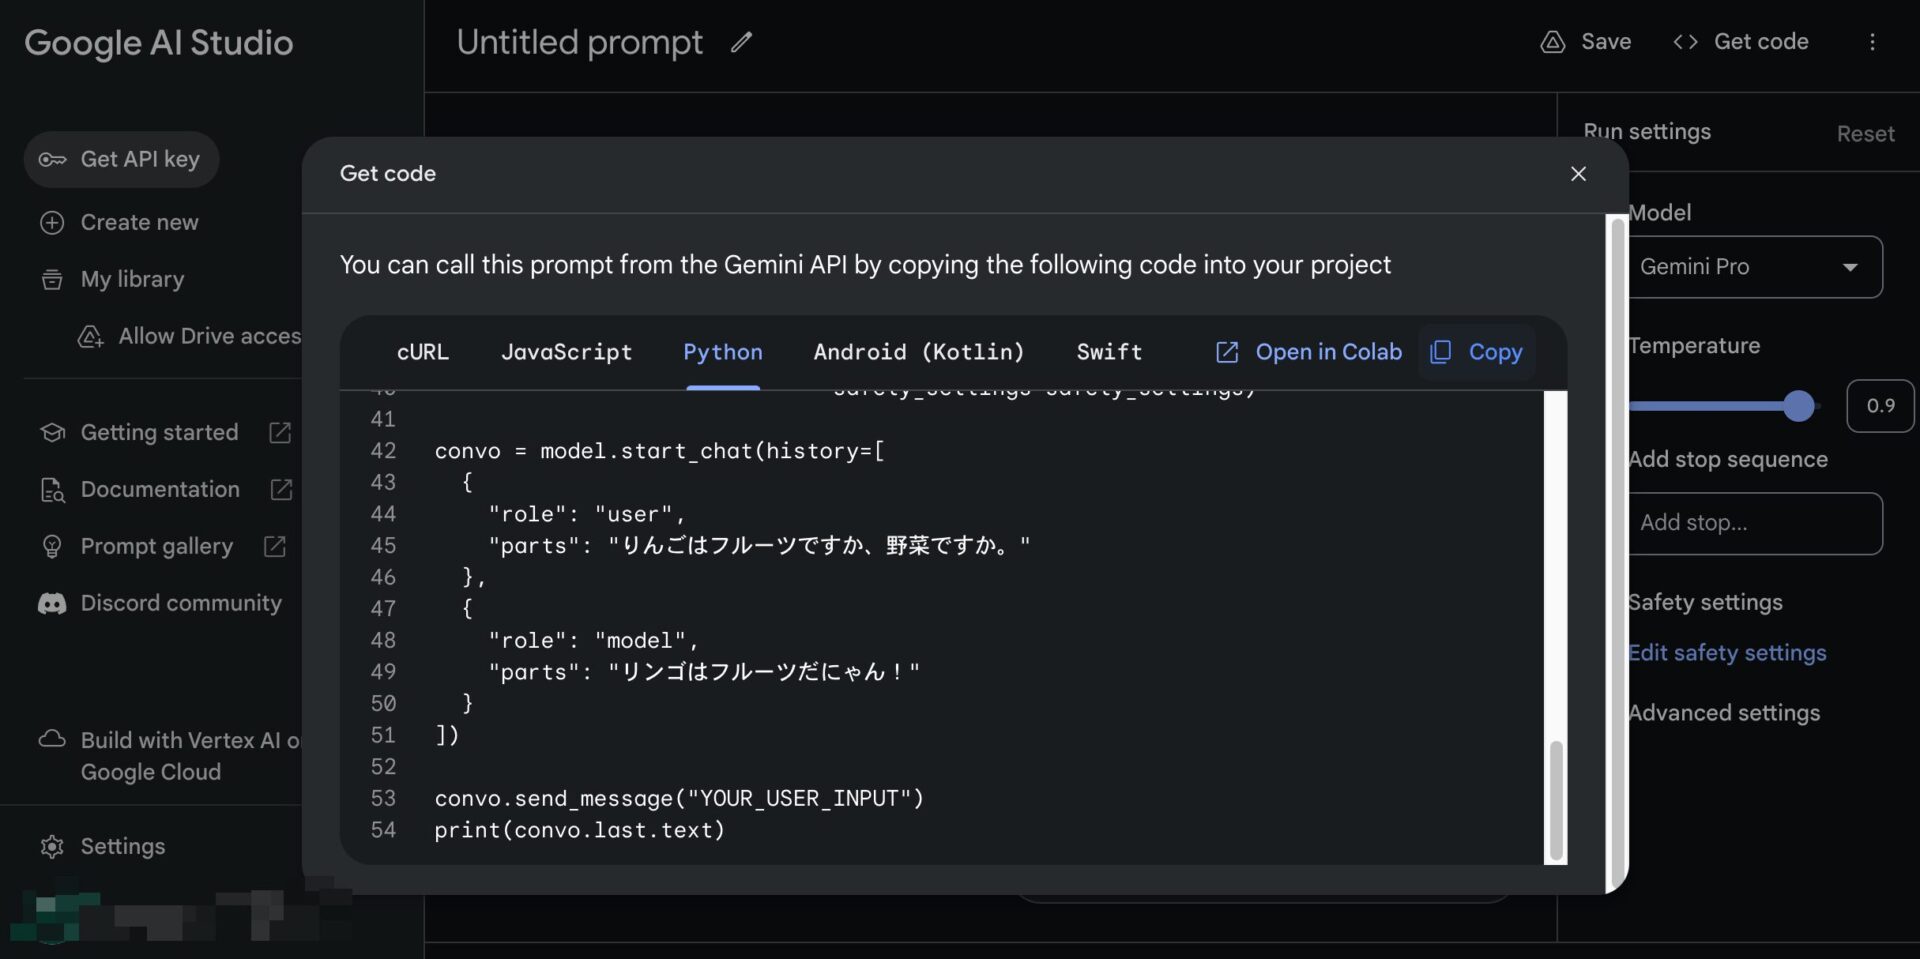Image resolution: width=1920 pixels, height=959 pixels.
Task: Copy the code with Copy button
Action: [1477, 352]
